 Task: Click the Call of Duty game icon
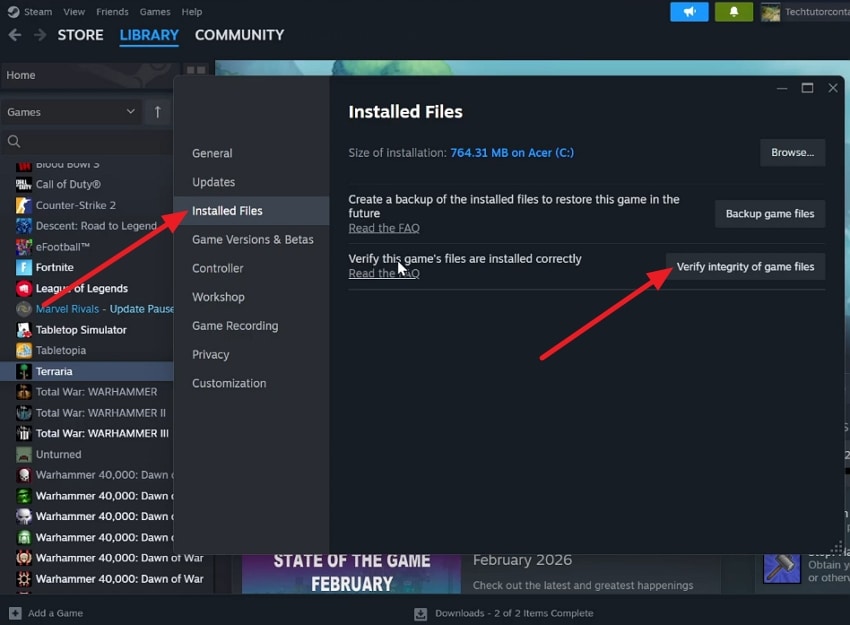coord(23,184)
